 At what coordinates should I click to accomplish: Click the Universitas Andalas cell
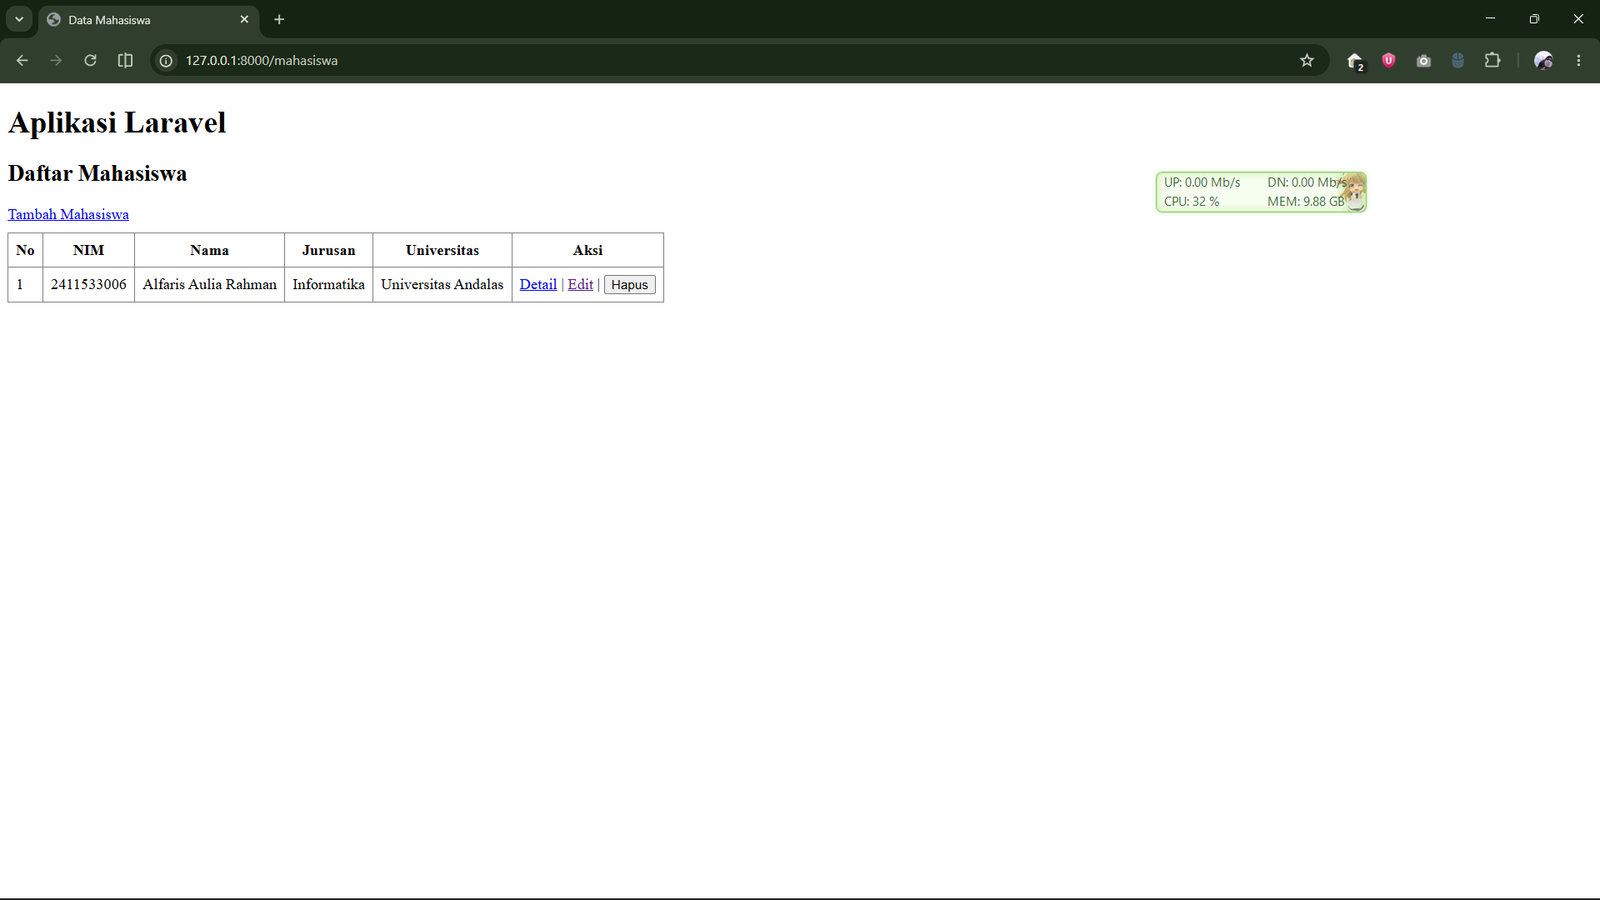[442, 284]
